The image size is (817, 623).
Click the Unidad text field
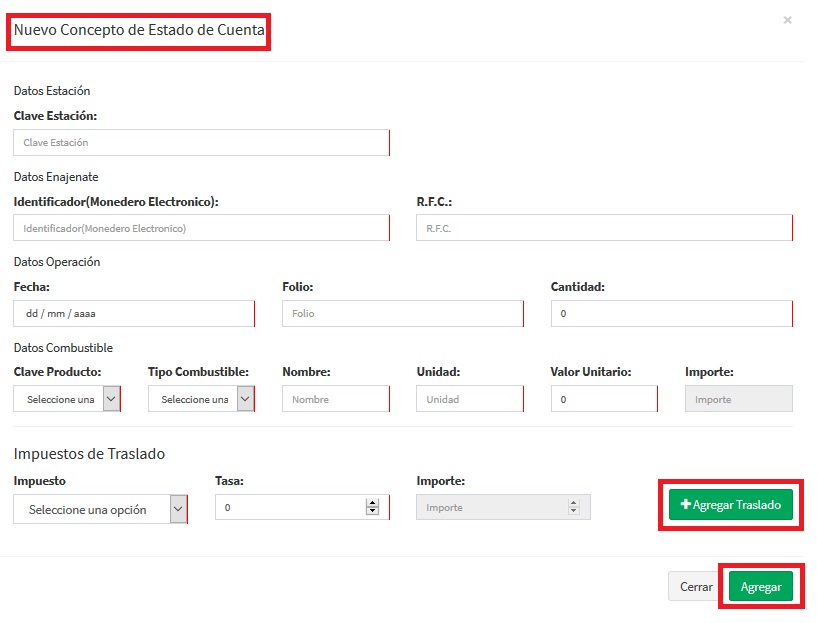(469, 399)
